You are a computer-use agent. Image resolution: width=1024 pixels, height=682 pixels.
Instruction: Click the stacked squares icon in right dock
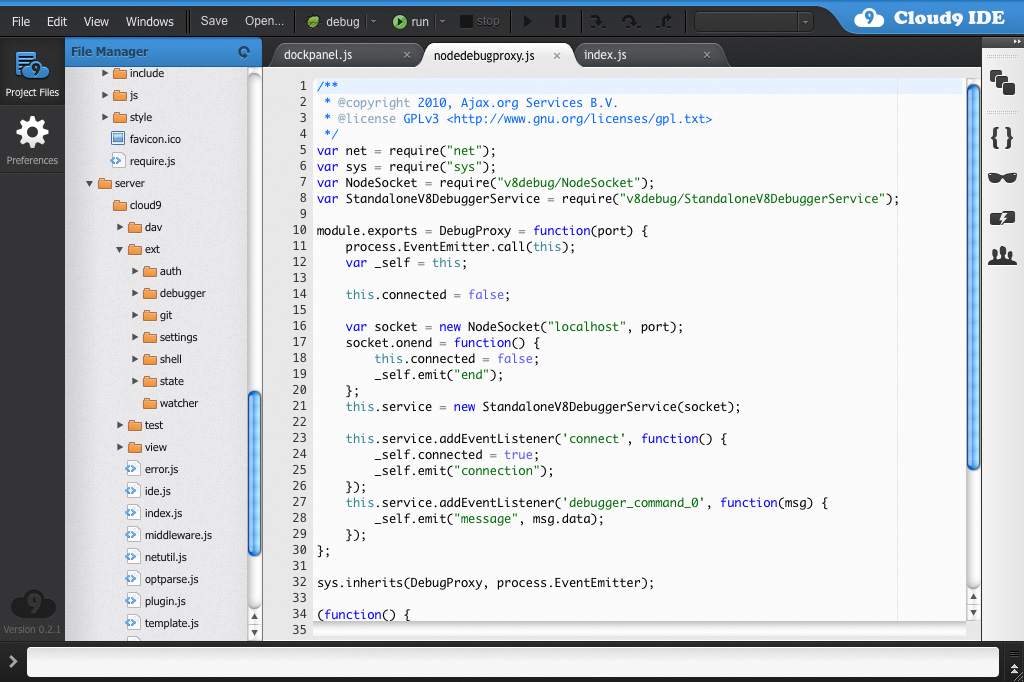pos(1001,82)
